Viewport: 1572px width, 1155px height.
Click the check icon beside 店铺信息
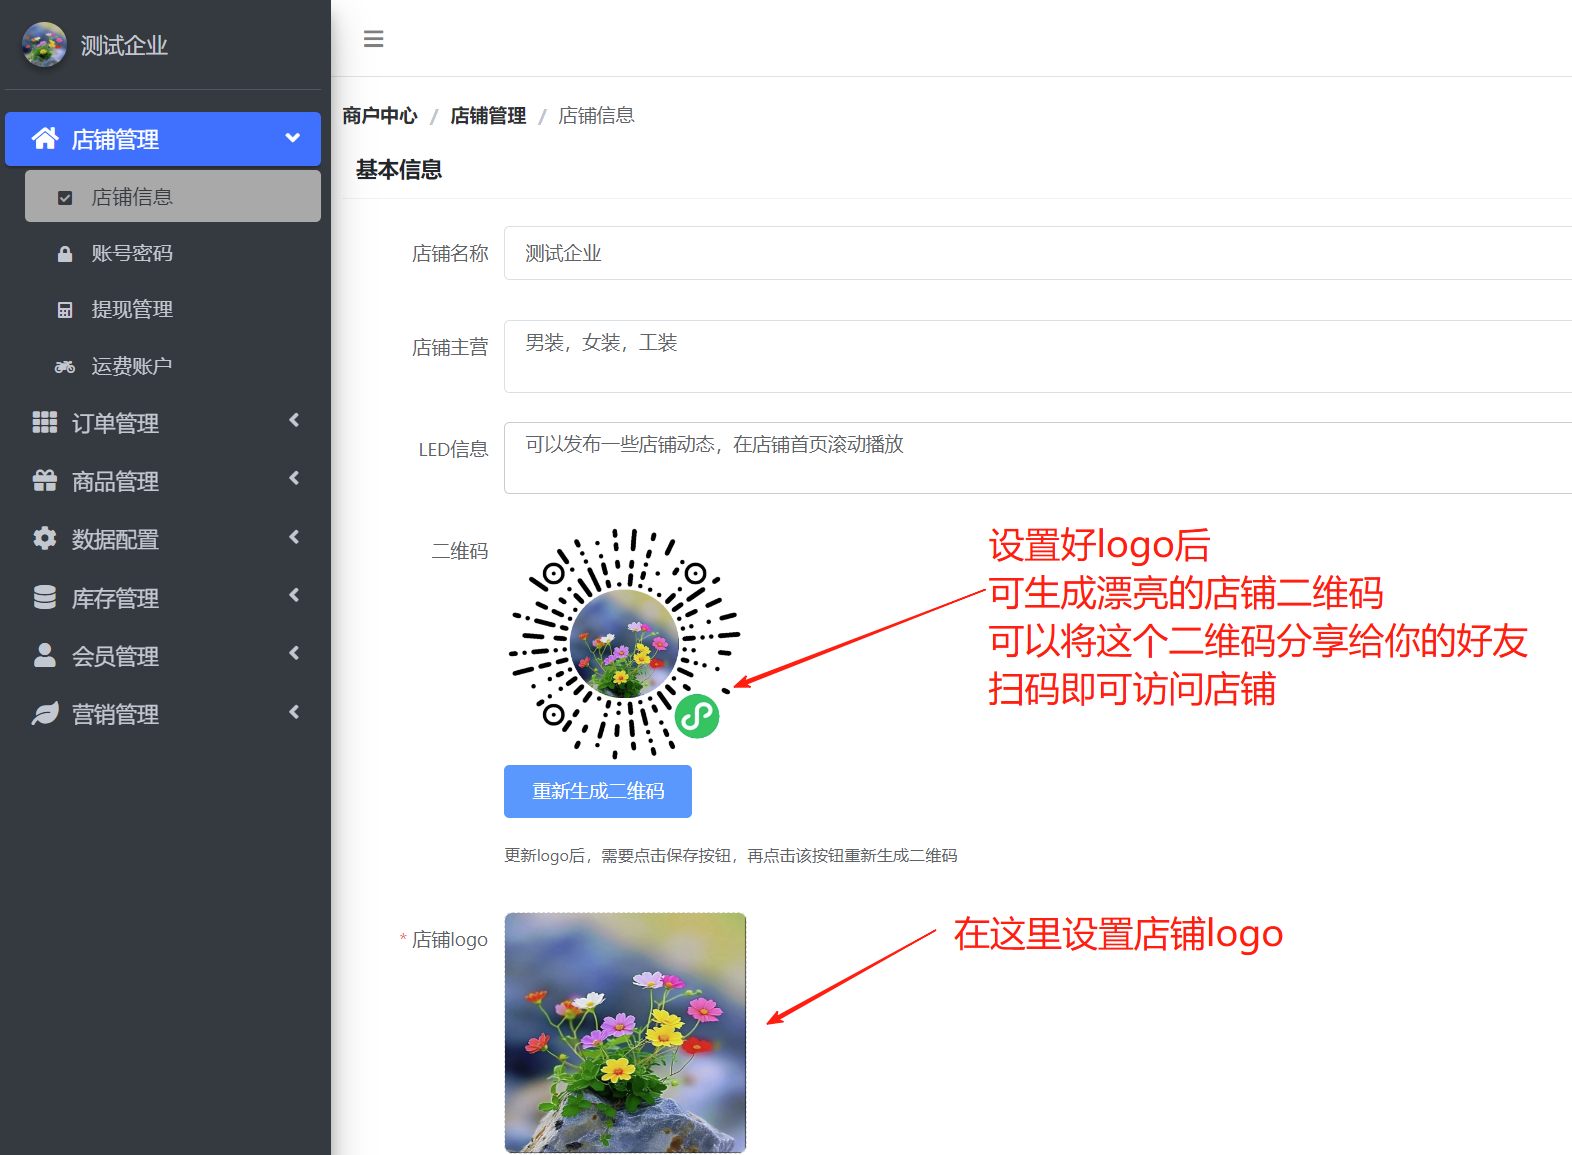point(65,198)
